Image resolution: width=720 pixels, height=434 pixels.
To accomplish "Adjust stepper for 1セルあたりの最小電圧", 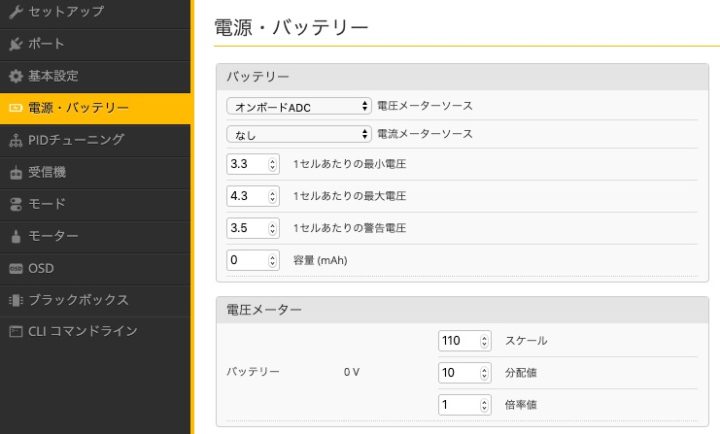I will tap(273, 164).
